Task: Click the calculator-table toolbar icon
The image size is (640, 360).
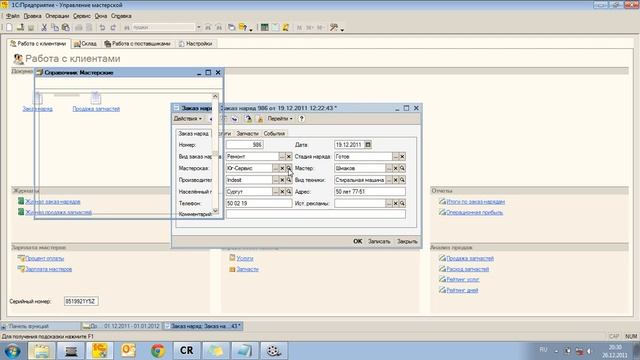Action: [264, 27]
